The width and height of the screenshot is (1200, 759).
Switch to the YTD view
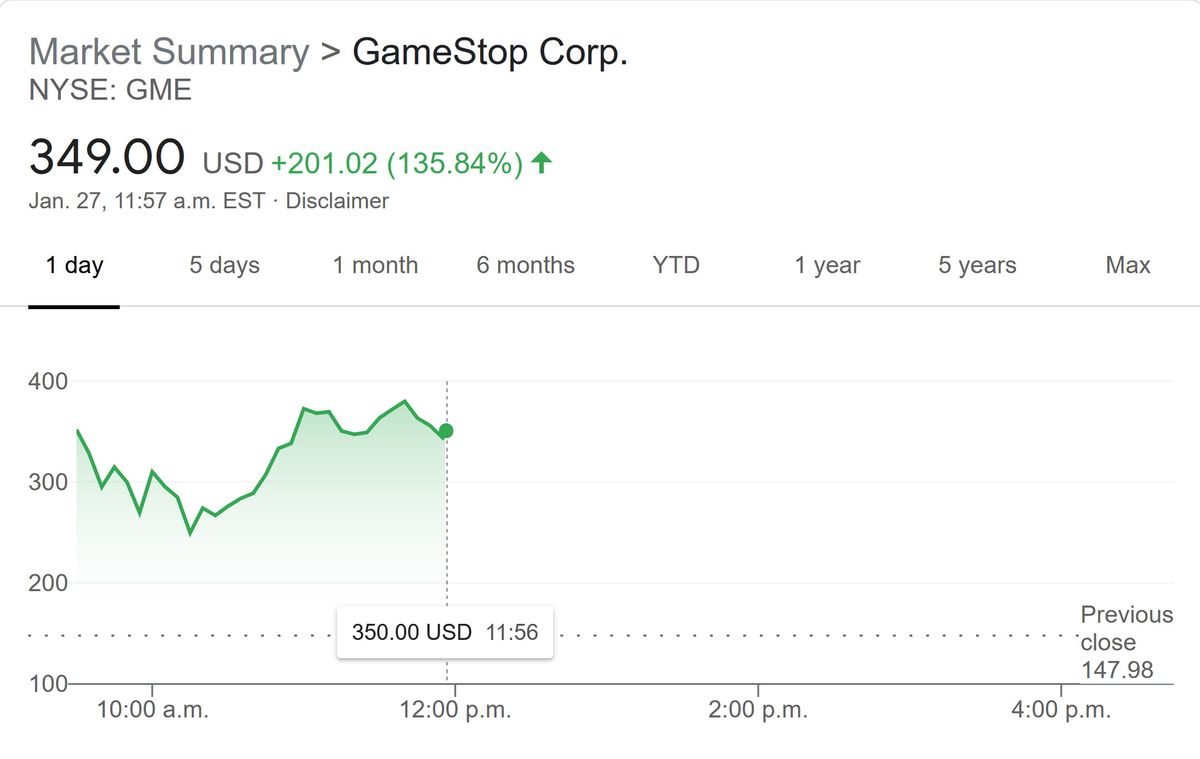tap(675, 265)
